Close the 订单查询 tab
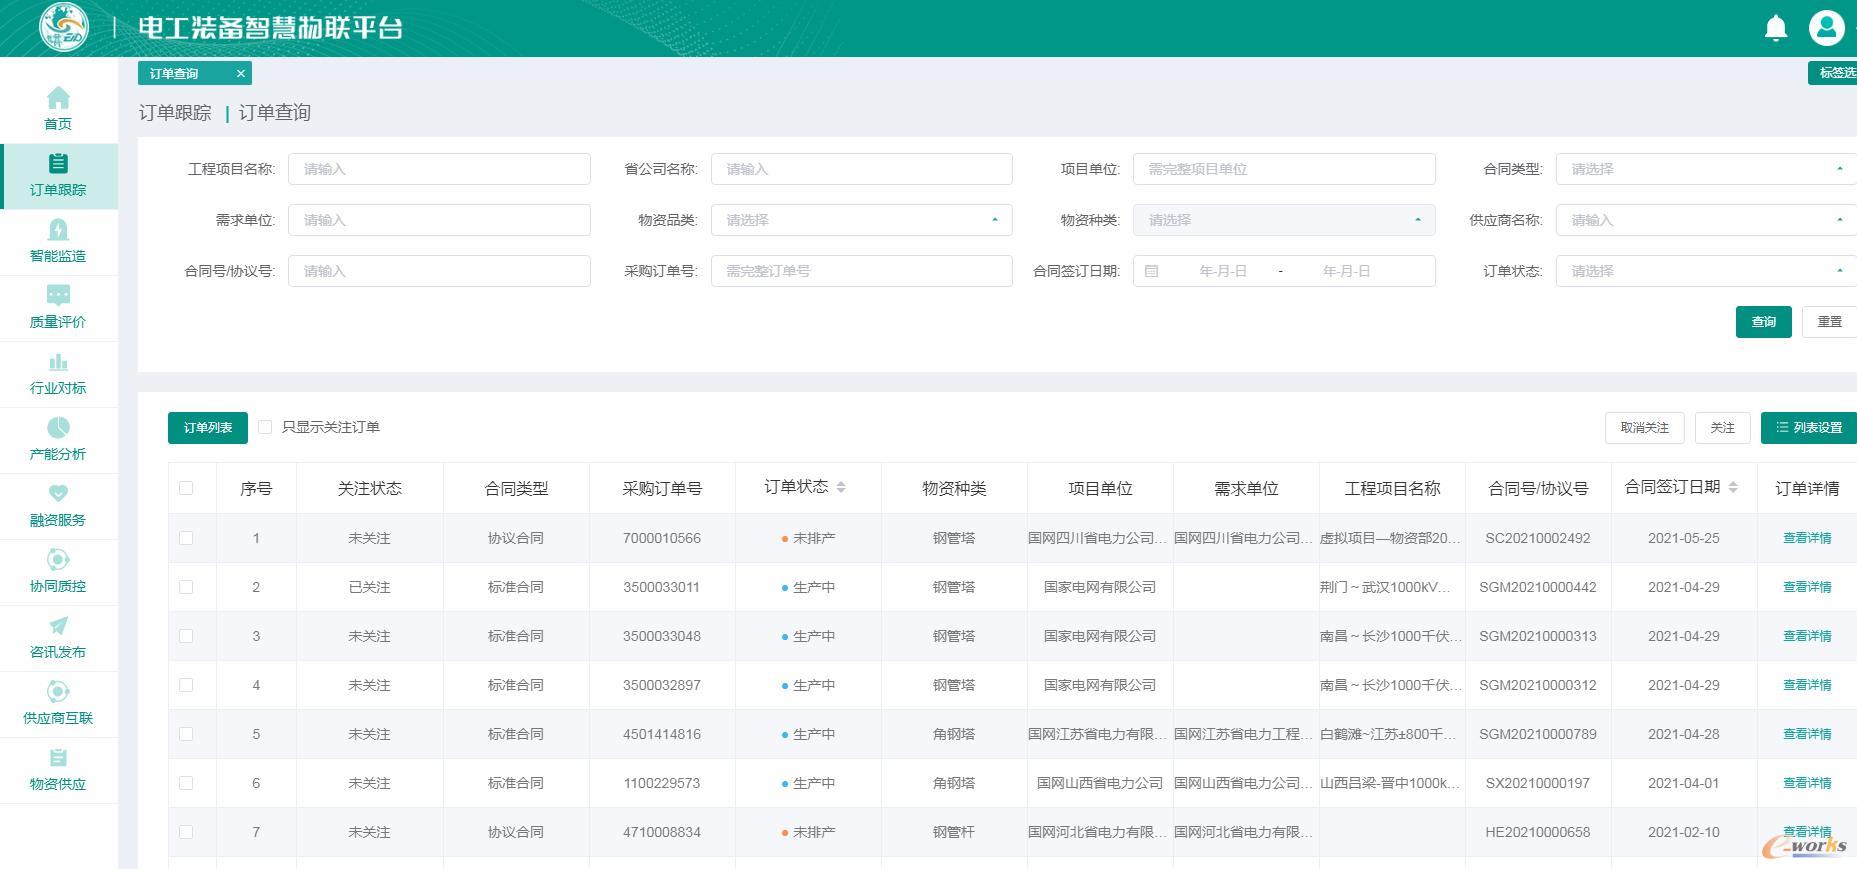This screenshot has height=869, width=1857. [240, 73]
